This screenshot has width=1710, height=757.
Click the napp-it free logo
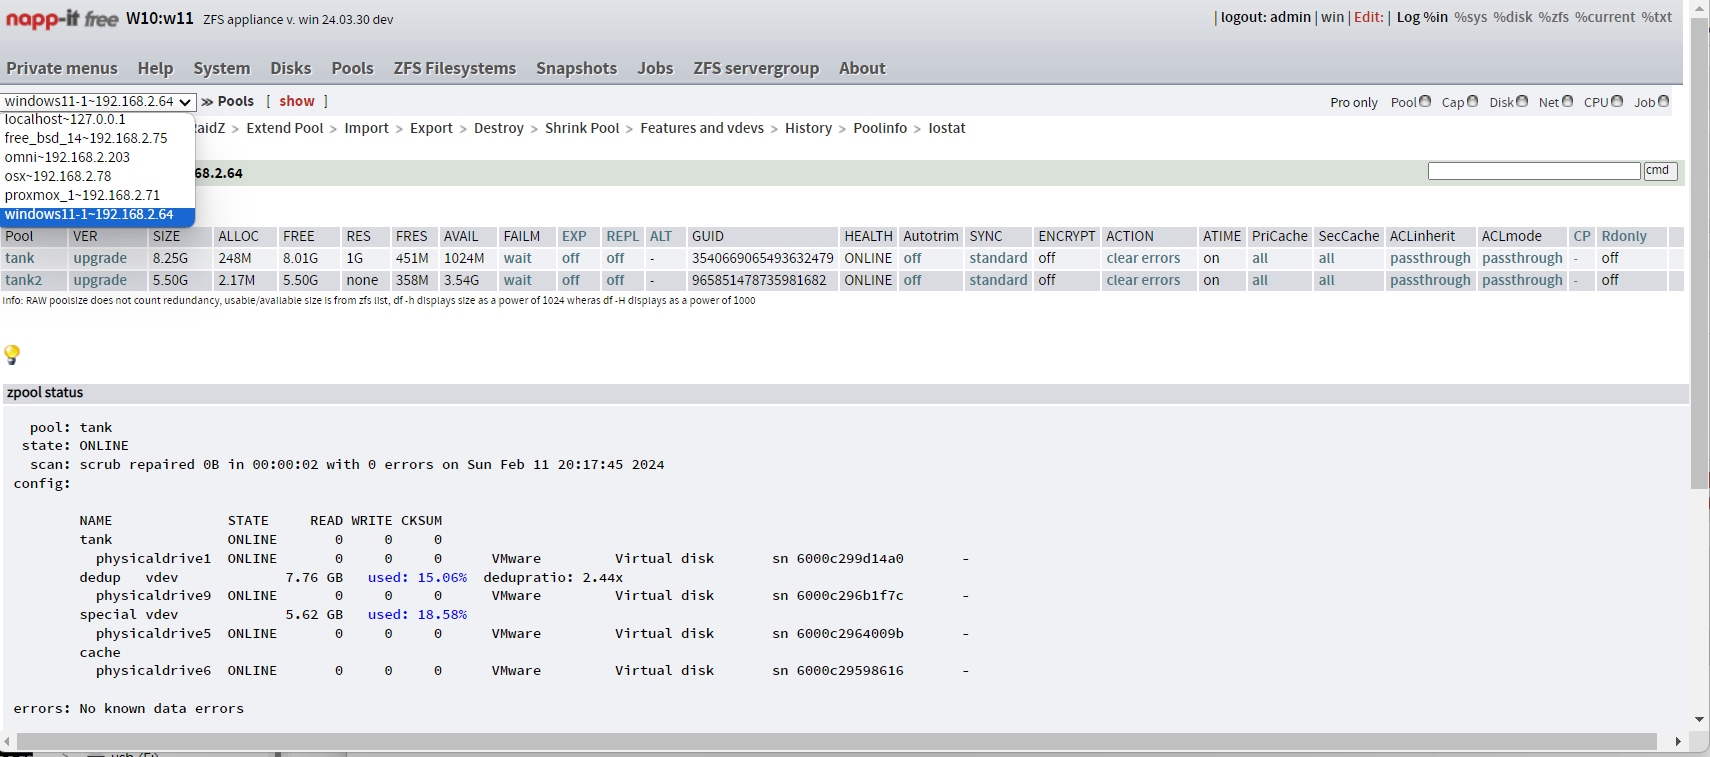(62, 19)
